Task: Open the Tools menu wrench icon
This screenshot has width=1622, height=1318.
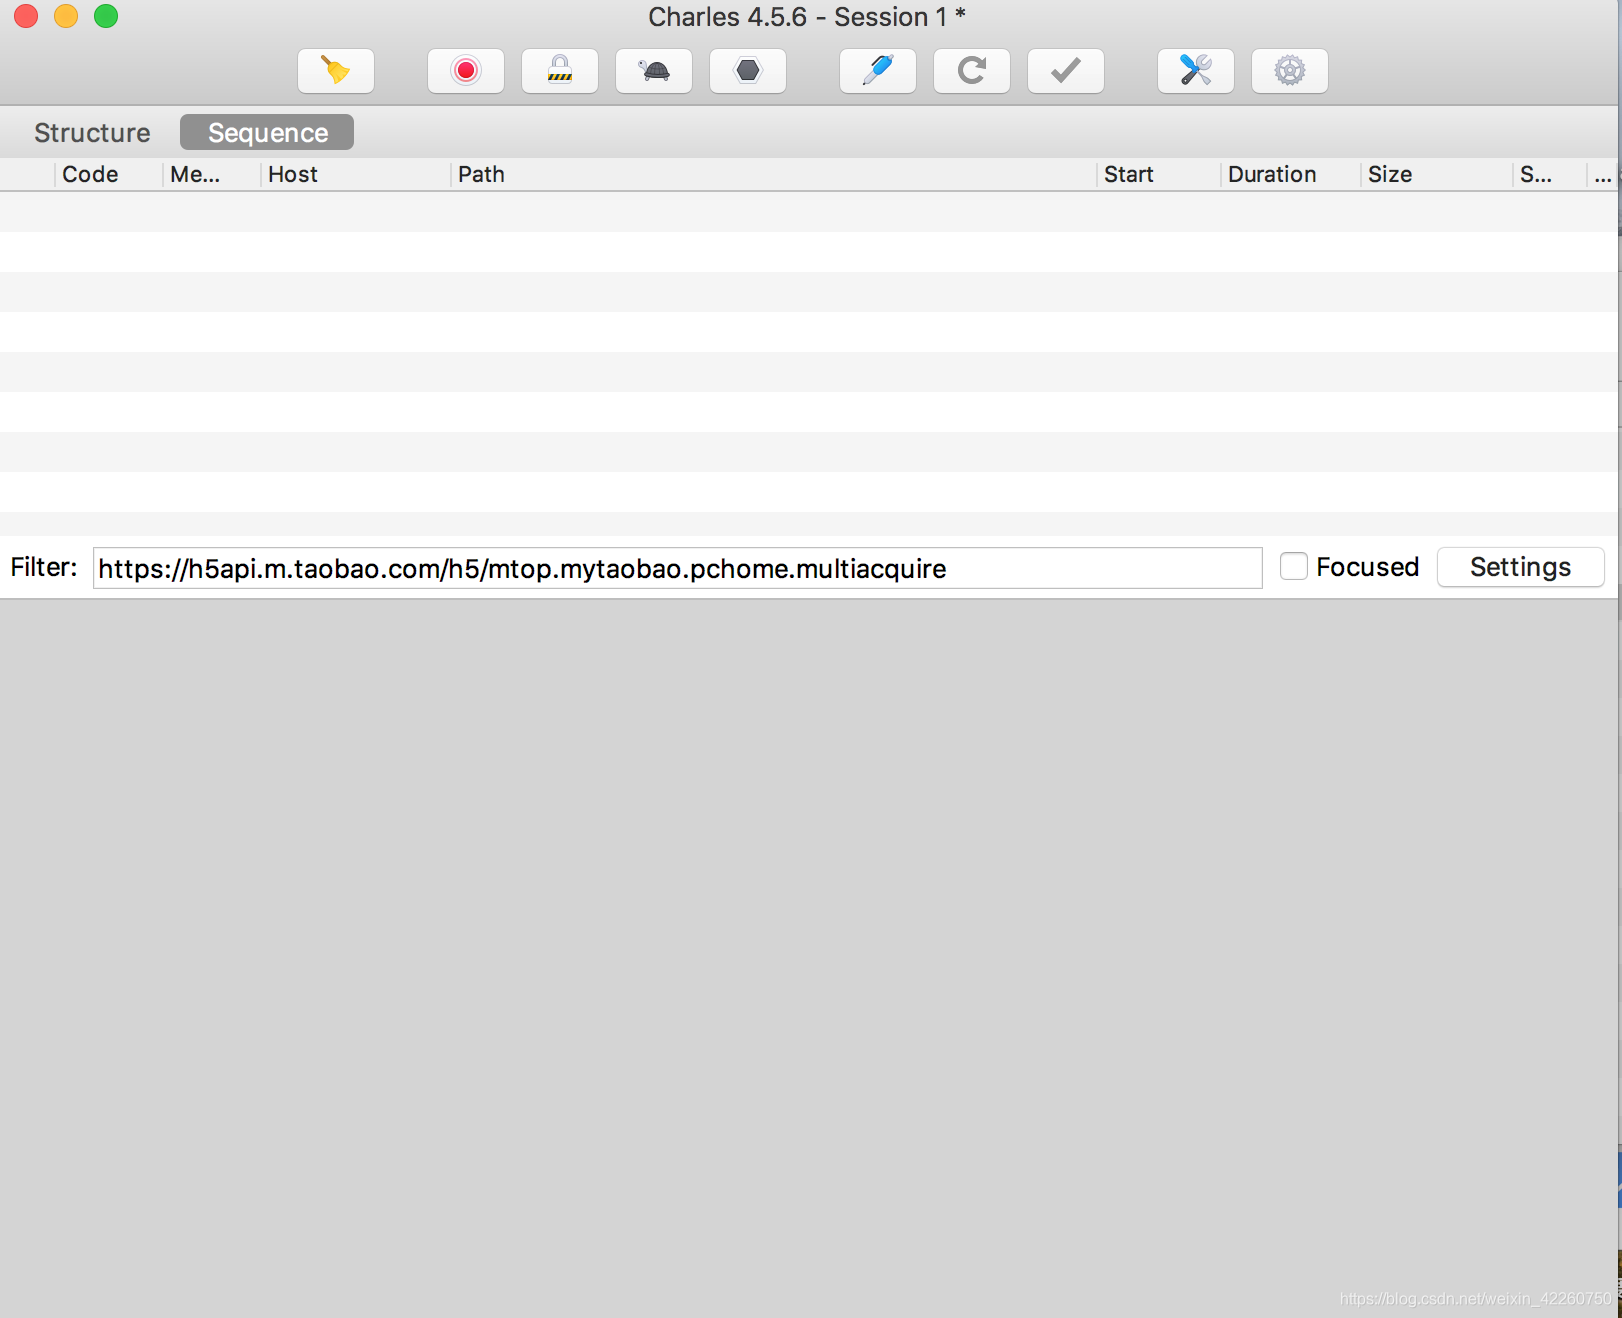Action: (1196, 71)
